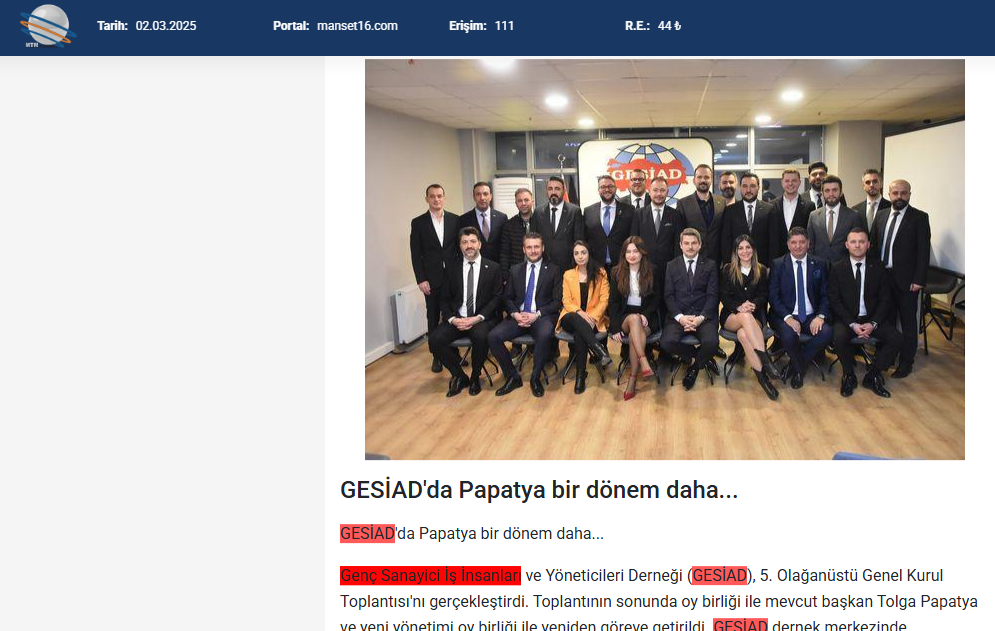This screenshot has width=995, height=631.
Task: Click the R.E. value 44 ₺
Action: pos(669,26)
